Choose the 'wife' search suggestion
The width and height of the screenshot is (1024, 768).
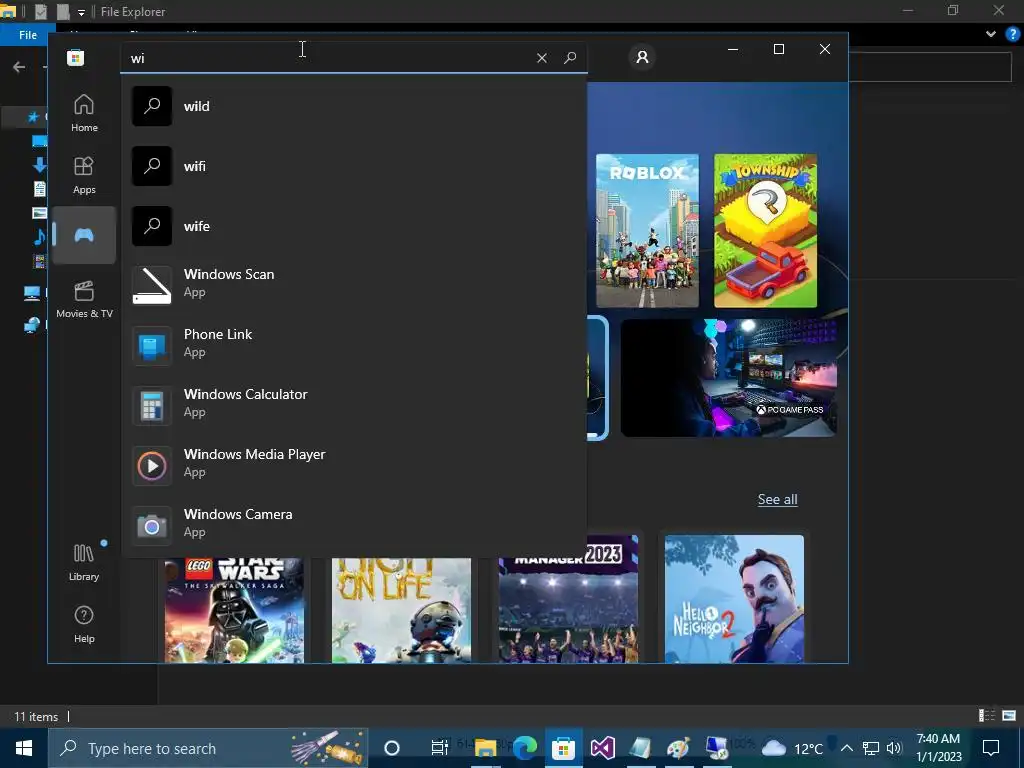point(353,226)
